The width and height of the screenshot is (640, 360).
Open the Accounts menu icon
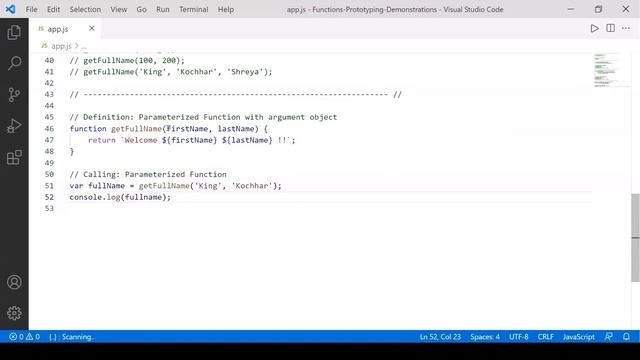[14, 282]
